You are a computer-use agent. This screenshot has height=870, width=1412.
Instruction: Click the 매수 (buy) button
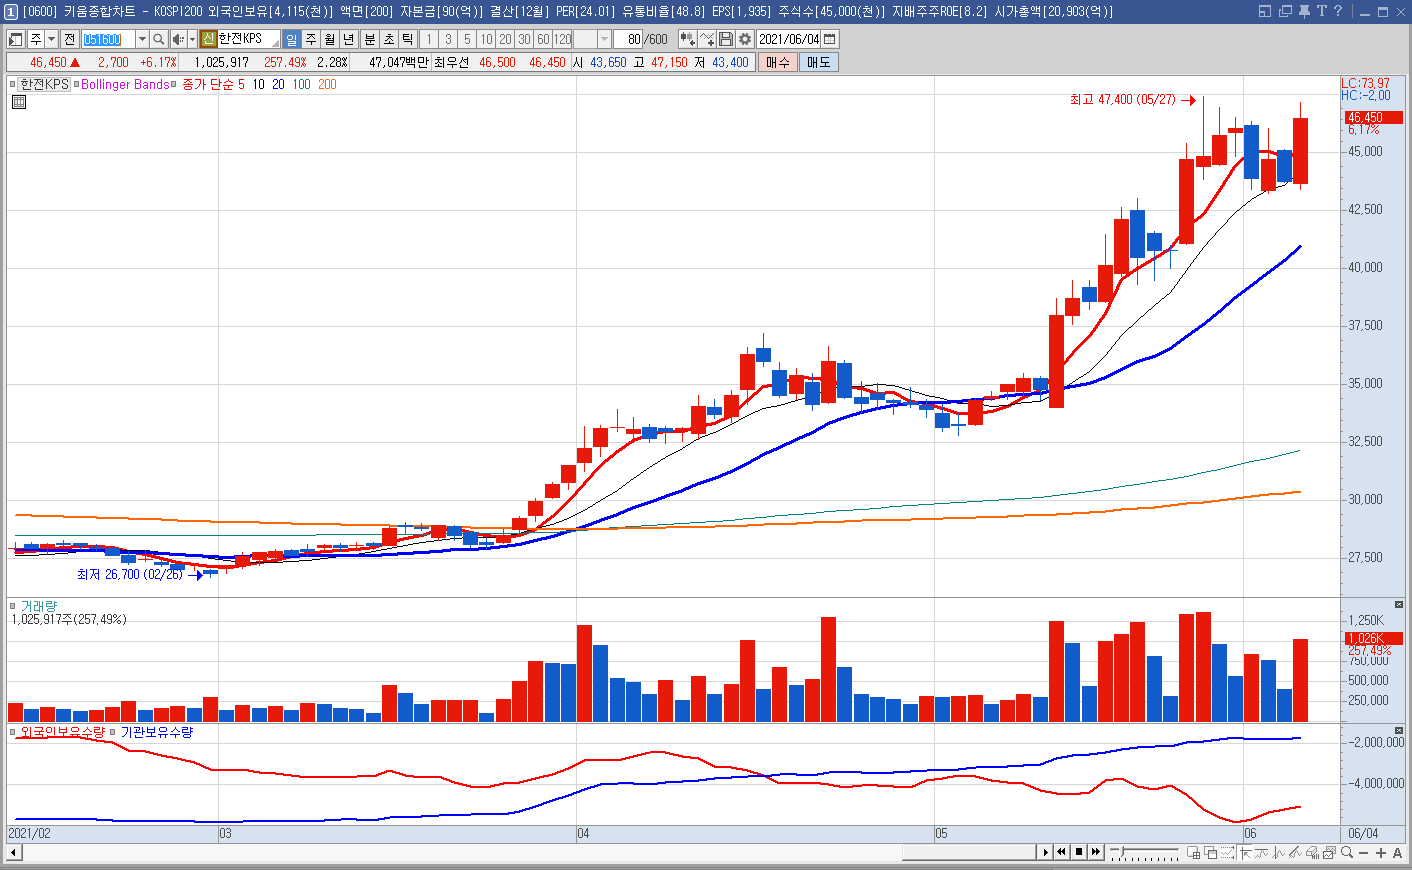[778, 62]
